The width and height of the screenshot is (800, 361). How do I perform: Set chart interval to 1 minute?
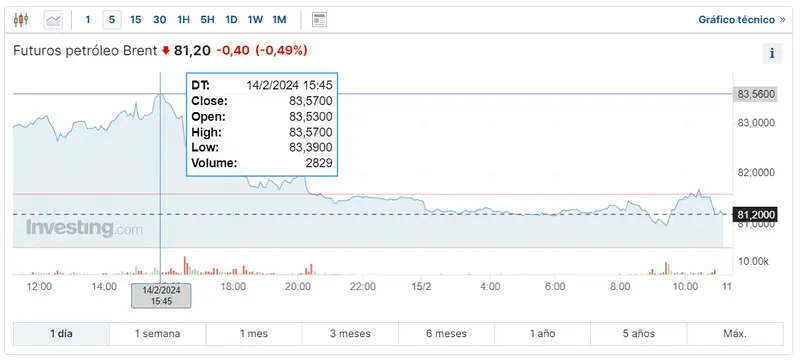click(88, 20)
